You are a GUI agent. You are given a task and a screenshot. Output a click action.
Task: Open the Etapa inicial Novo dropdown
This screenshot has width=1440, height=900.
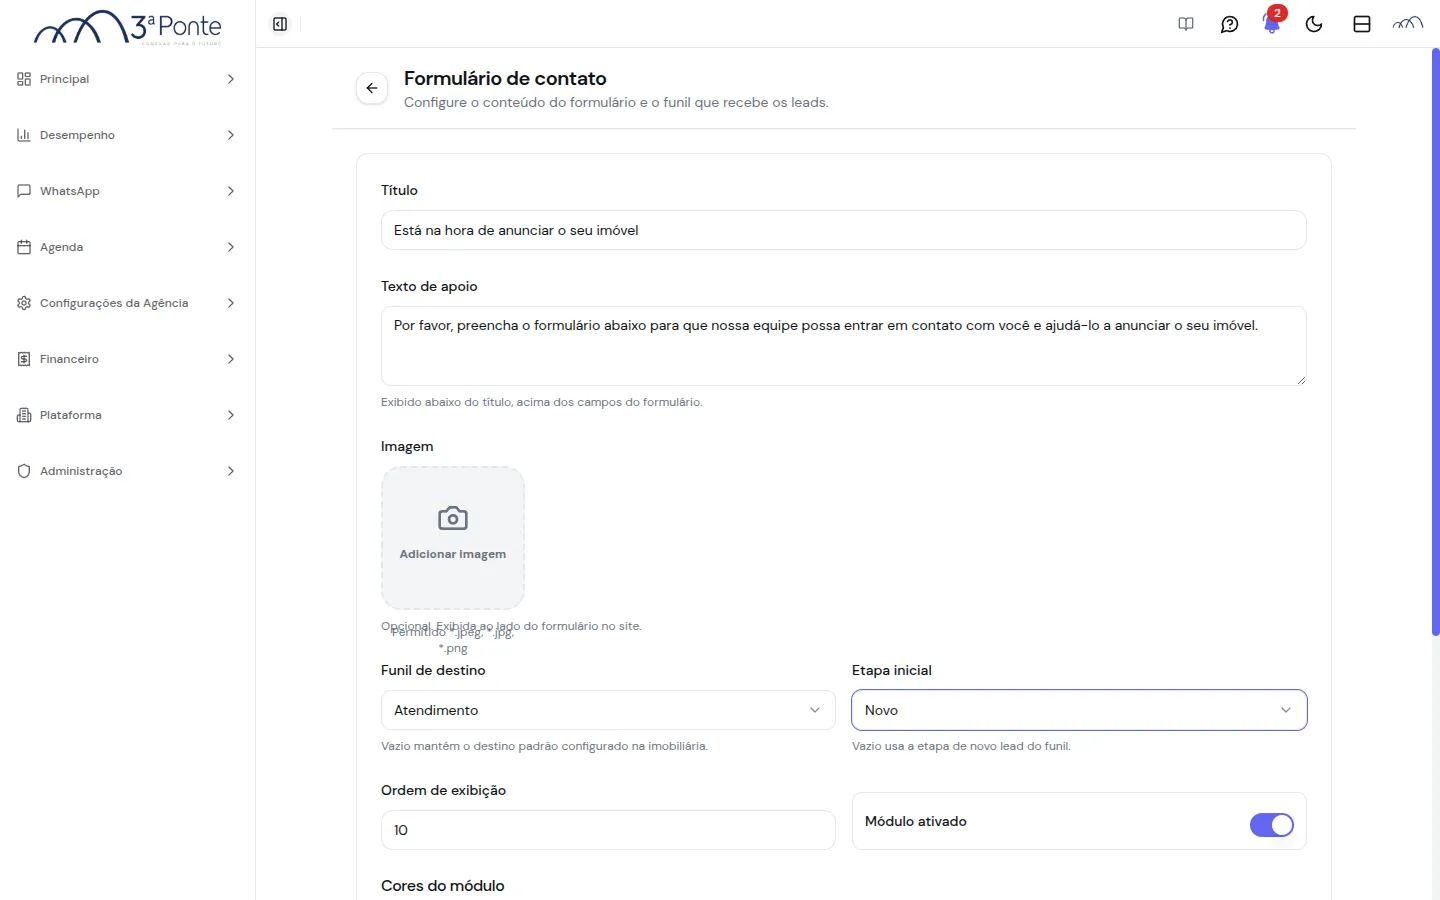tap(1079, 710)
